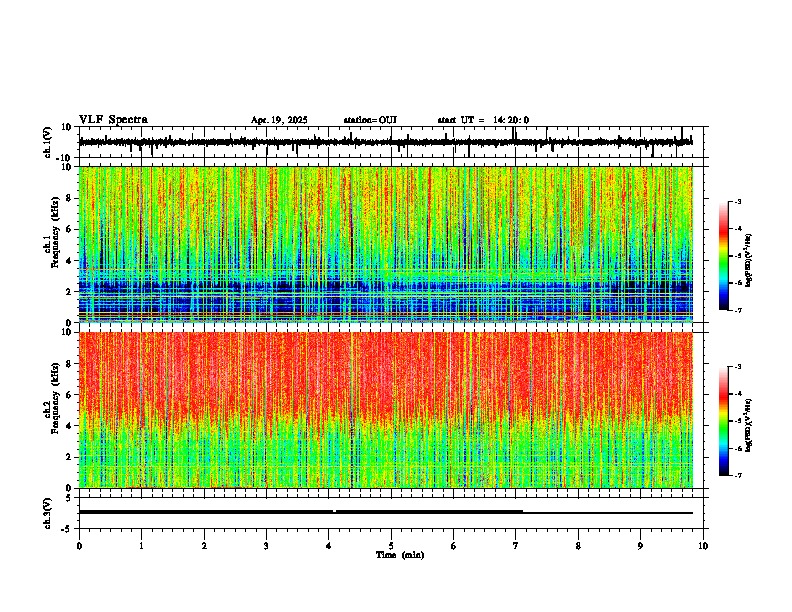
Task: Click the "-3" label on the ch.1 color bar
Action: tap(737, 202)
